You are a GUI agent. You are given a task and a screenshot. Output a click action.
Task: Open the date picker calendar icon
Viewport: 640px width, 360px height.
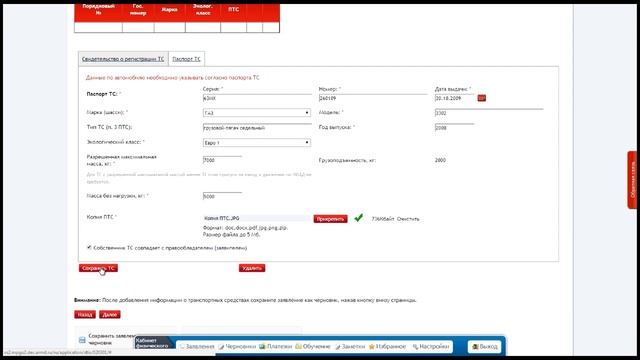point(482,98)
